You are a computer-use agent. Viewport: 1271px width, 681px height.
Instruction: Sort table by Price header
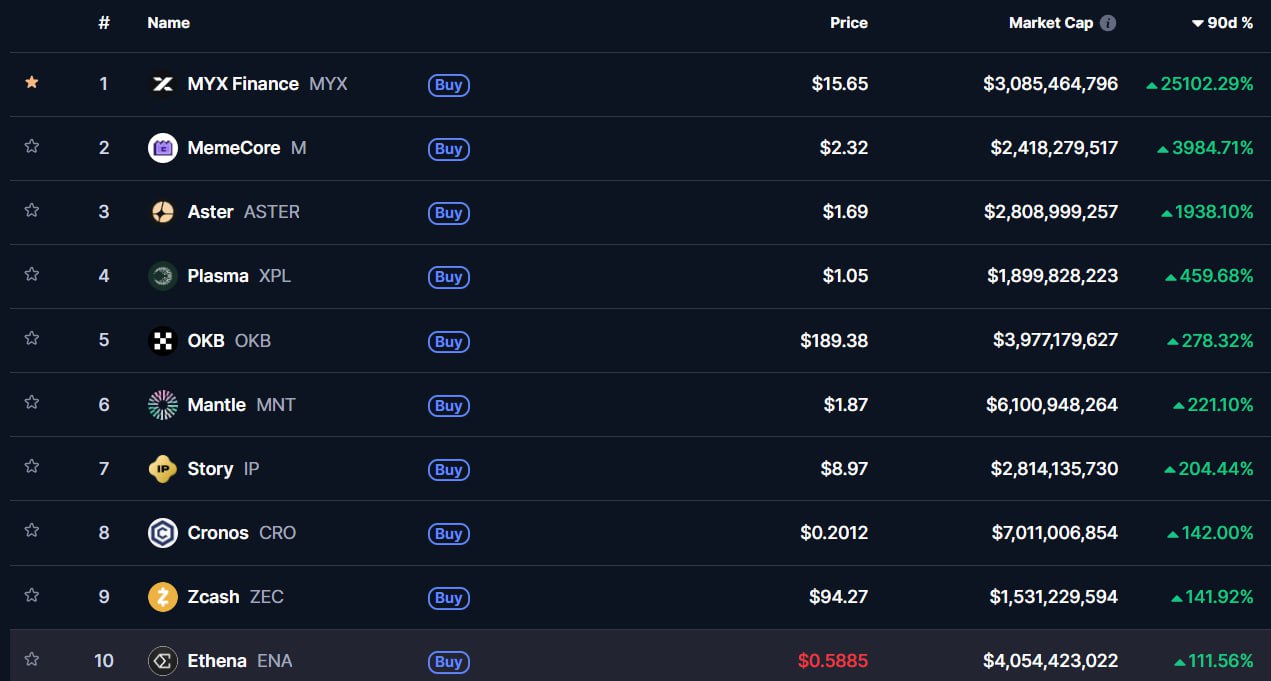[848, 23]
